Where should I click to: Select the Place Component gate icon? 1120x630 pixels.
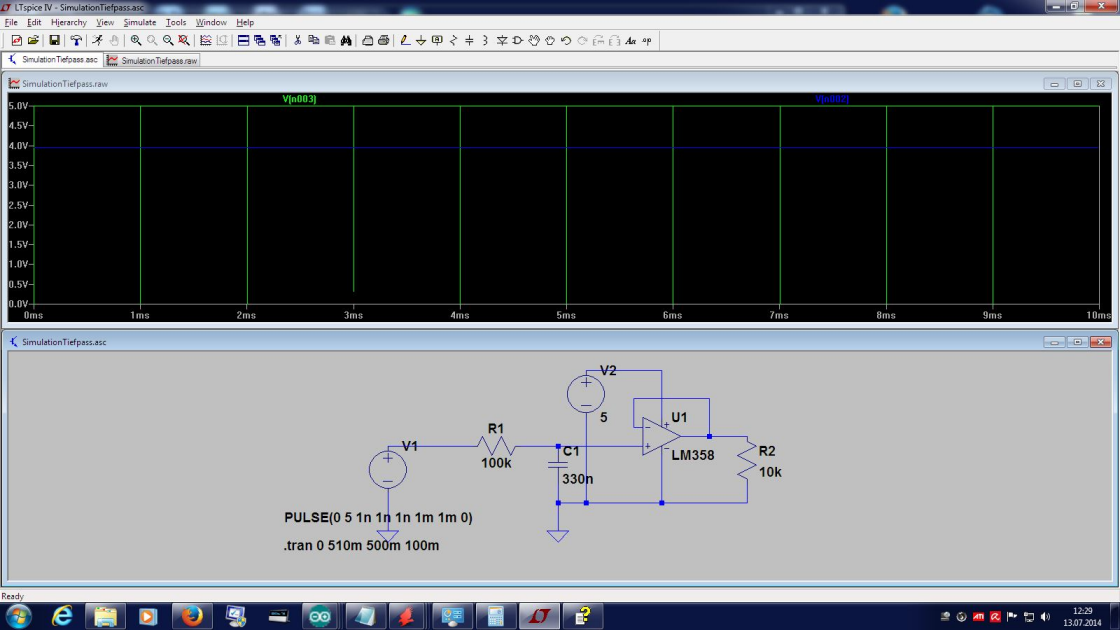pyautogui.click(x=518, y=41)
